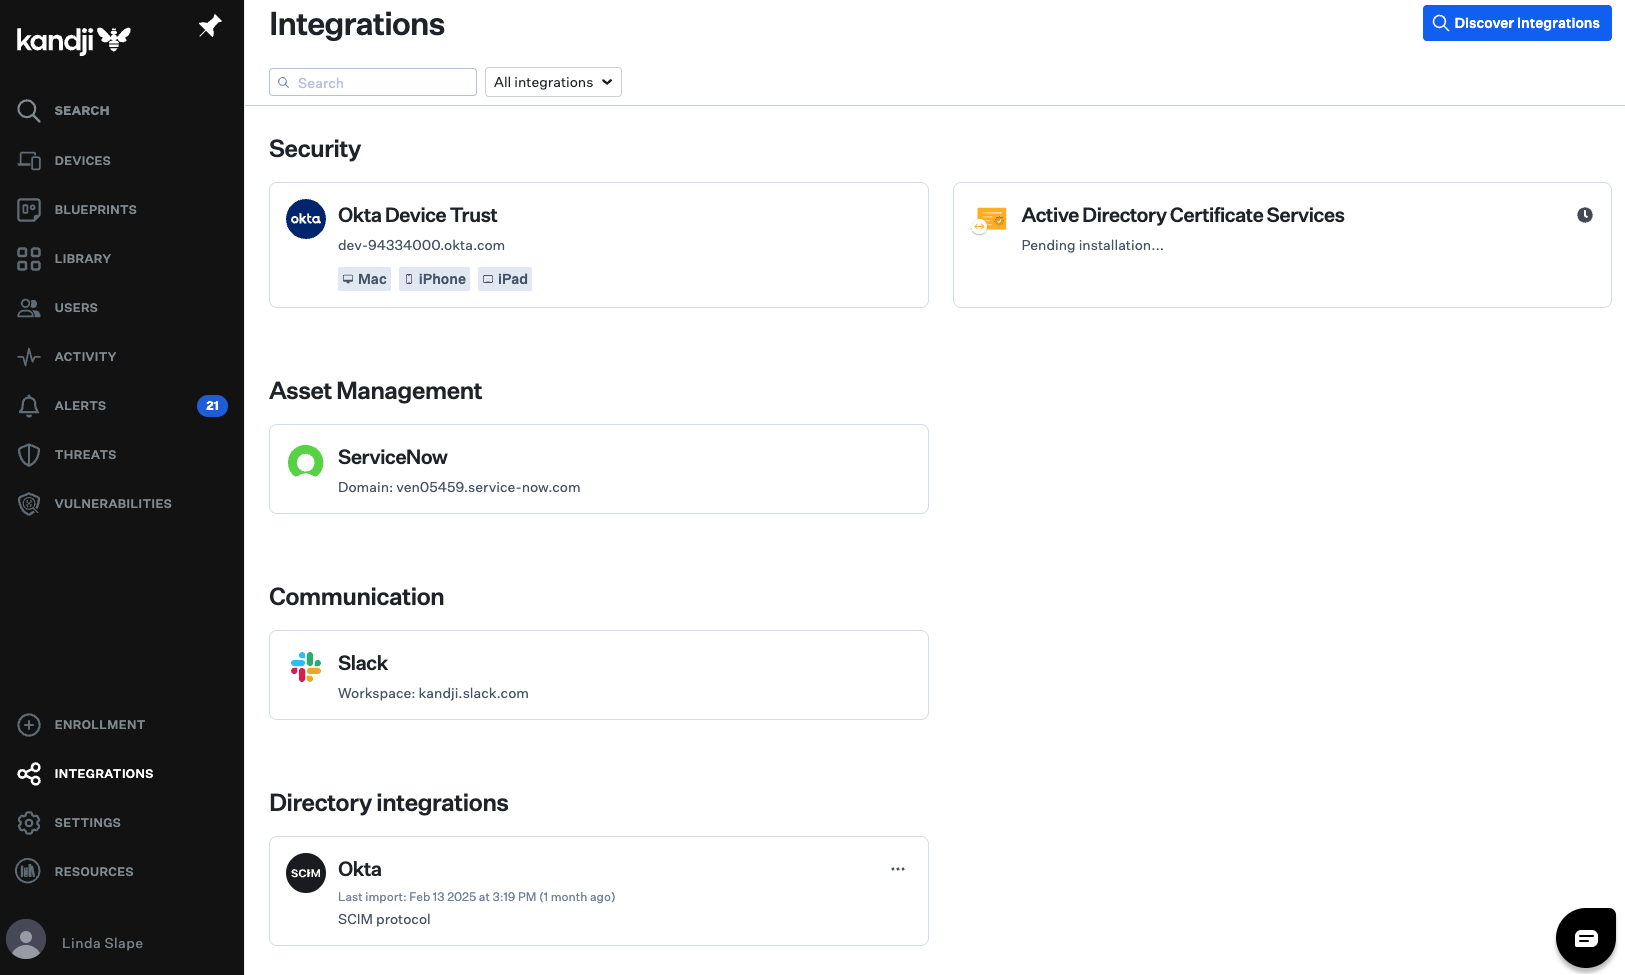1625x975 pixels.
Task: Click the Asset Management heading
Action: pos(375,391)
